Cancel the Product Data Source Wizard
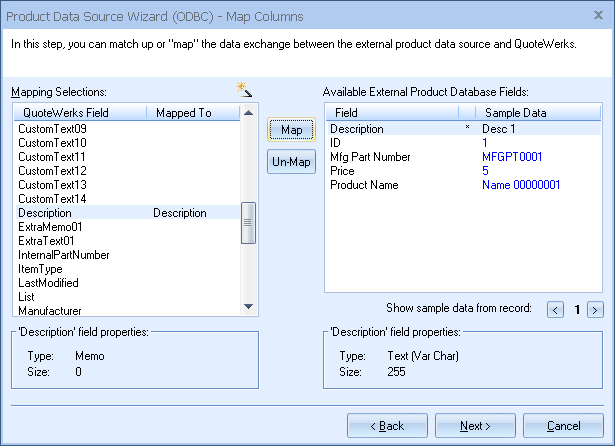This screenshot has width=615, height=446. 563,426
